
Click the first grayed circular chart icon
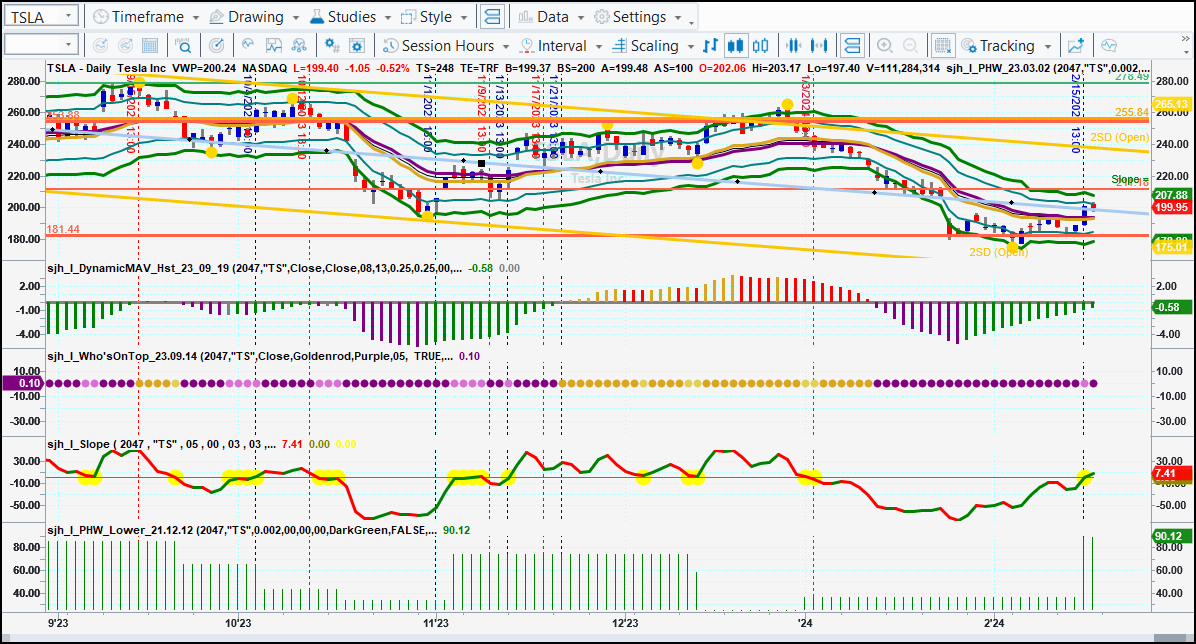pyautogui.click(x=100, y=46)
